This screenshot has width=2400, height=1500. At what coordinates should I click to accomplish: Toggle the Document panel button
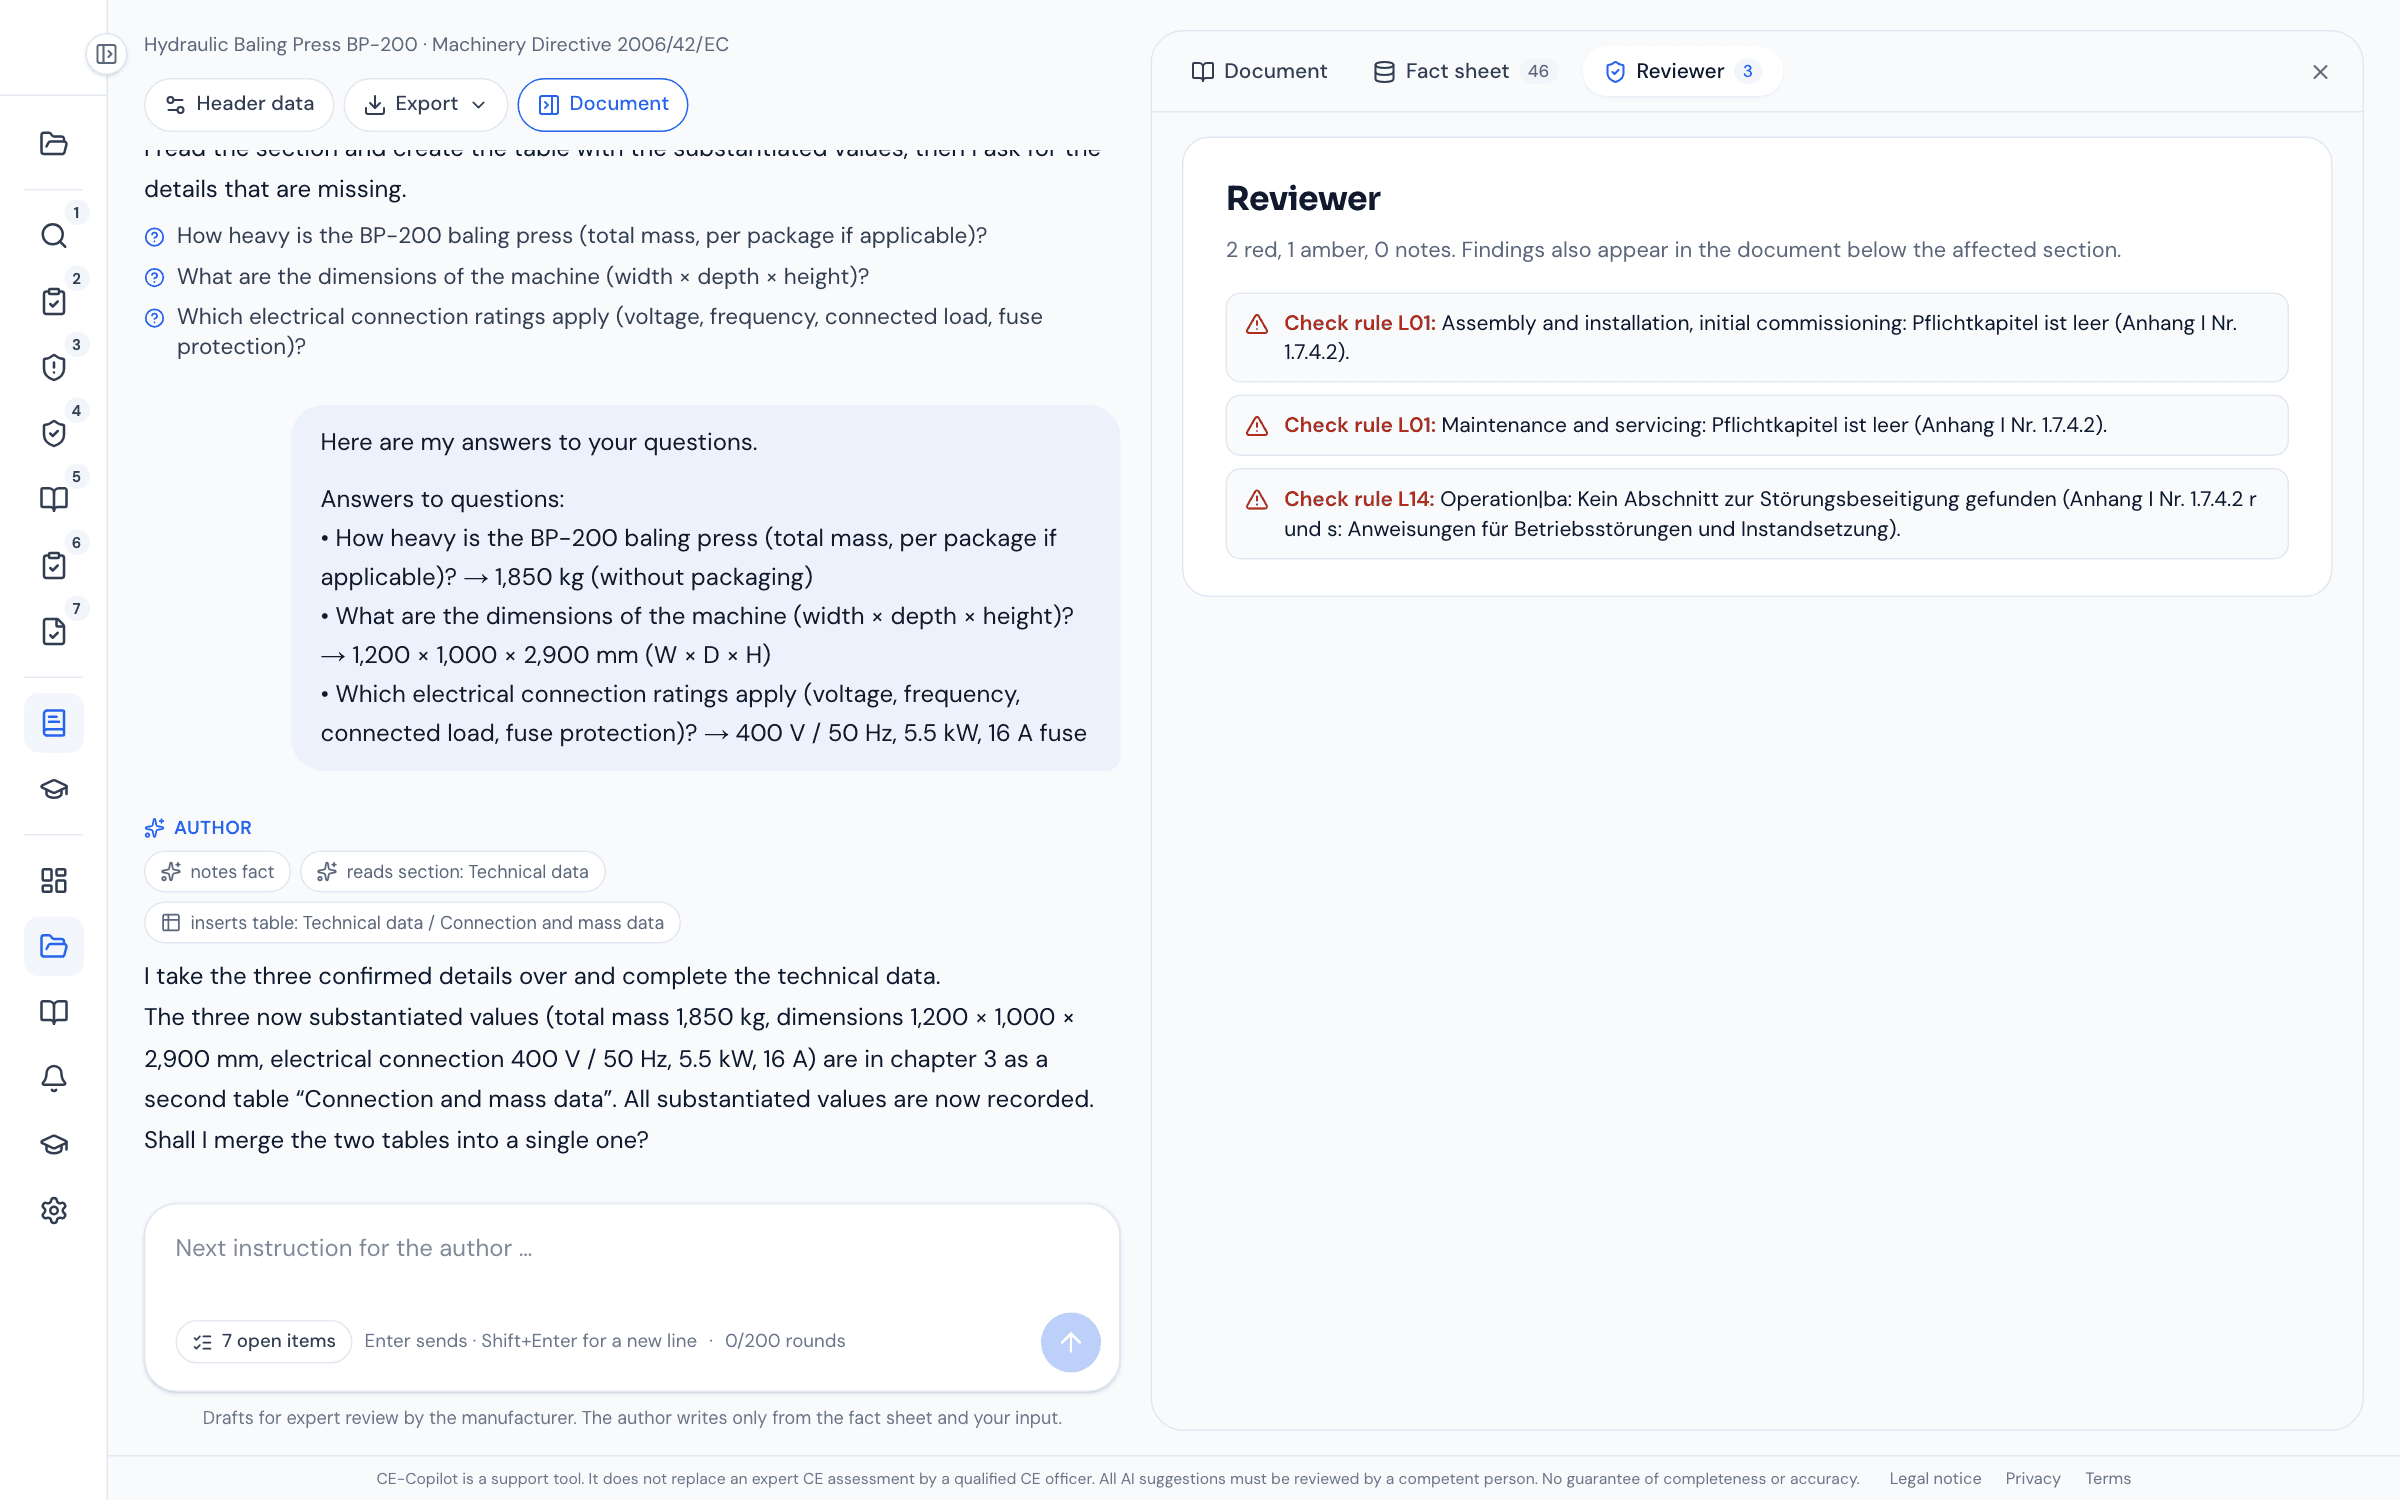point(603,104)
